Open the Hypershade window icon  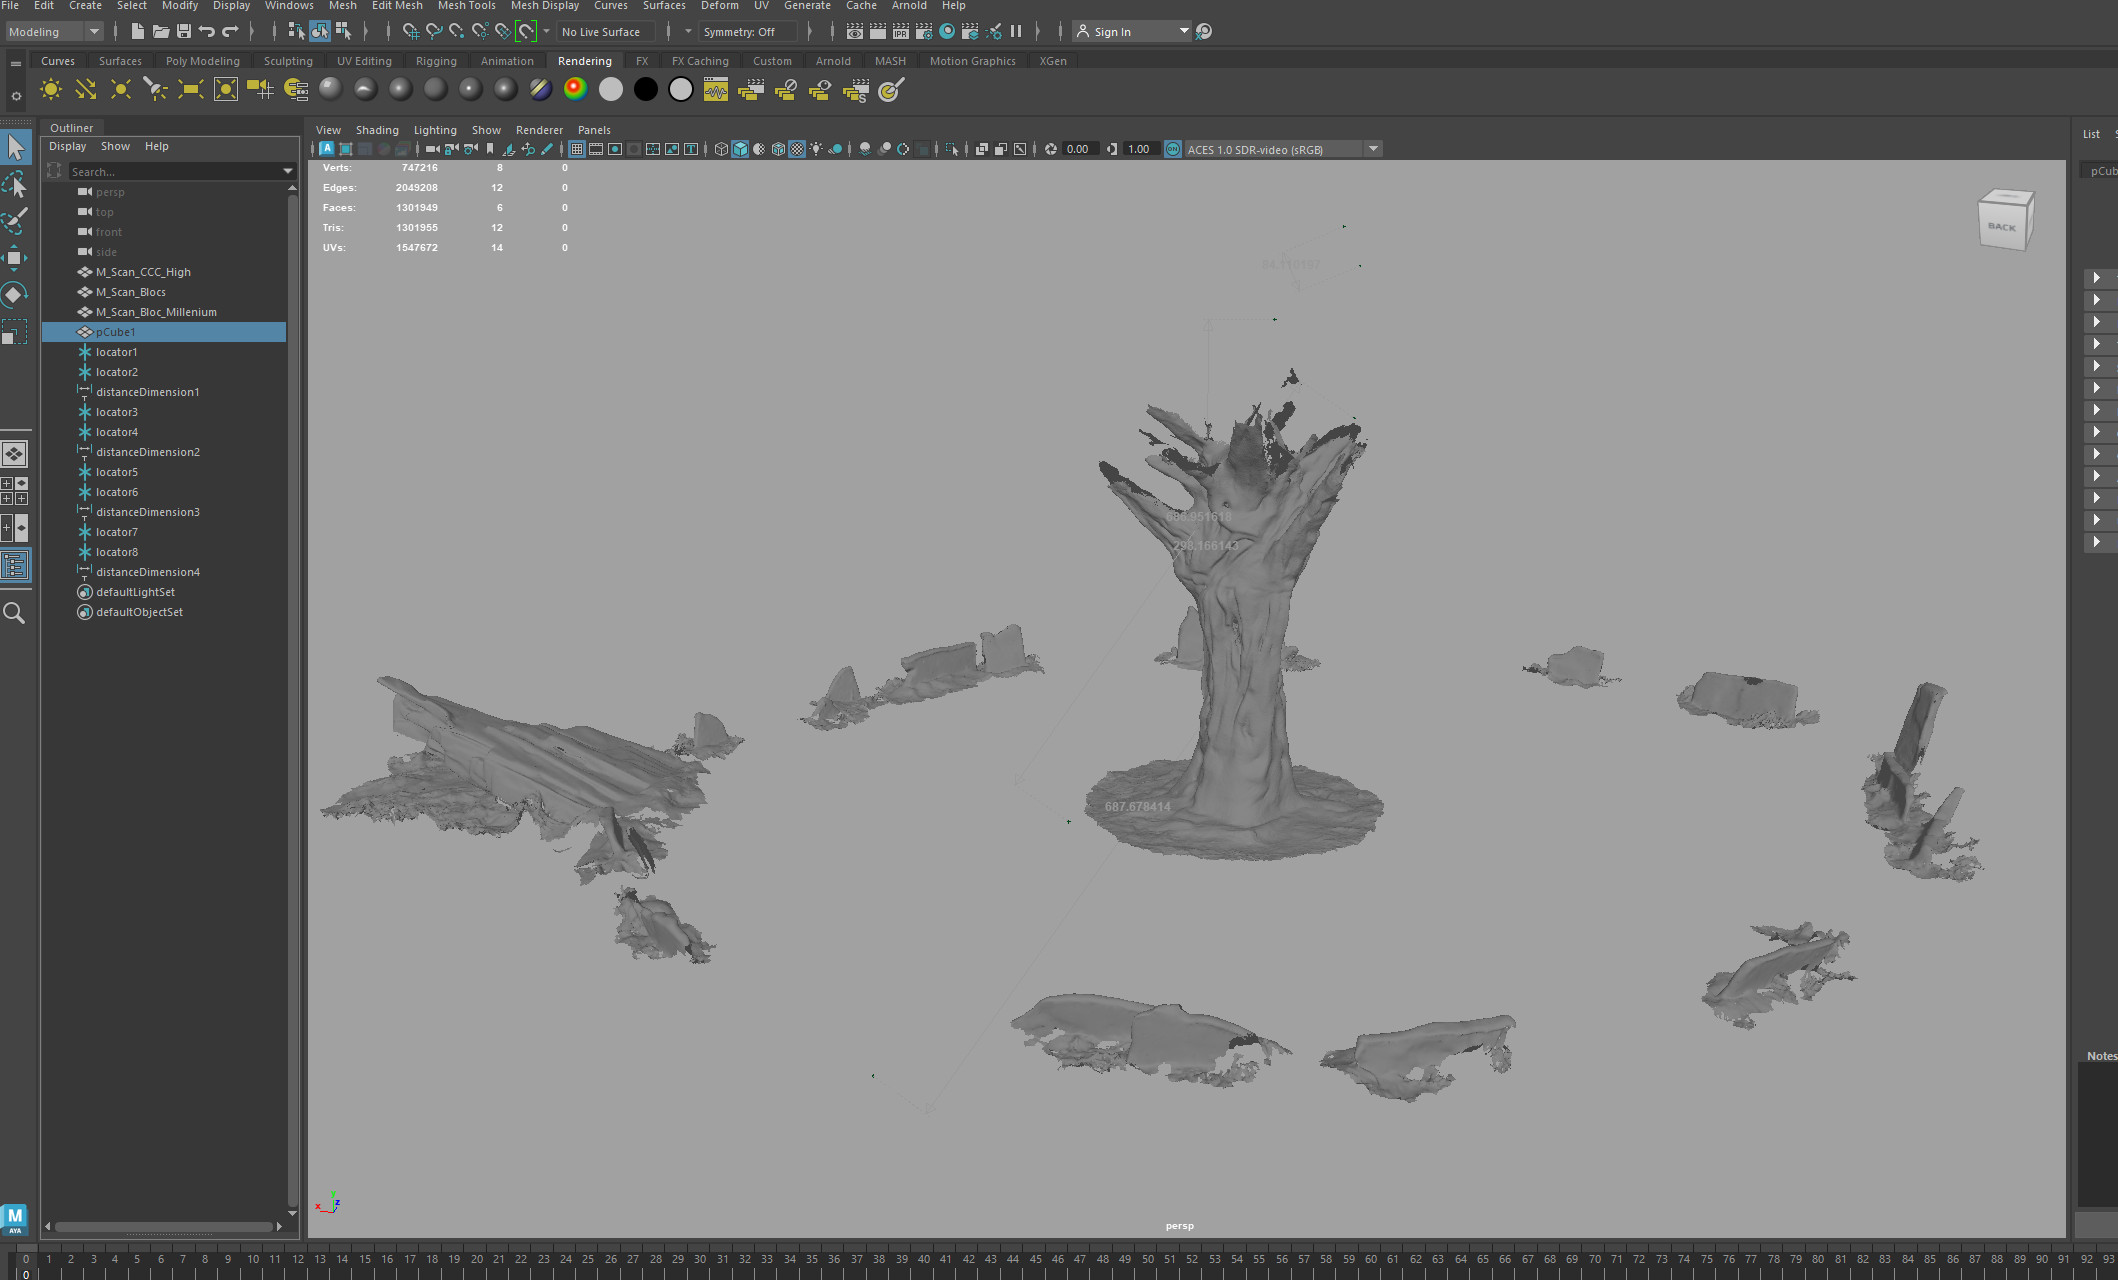click(x=947, y=32)
